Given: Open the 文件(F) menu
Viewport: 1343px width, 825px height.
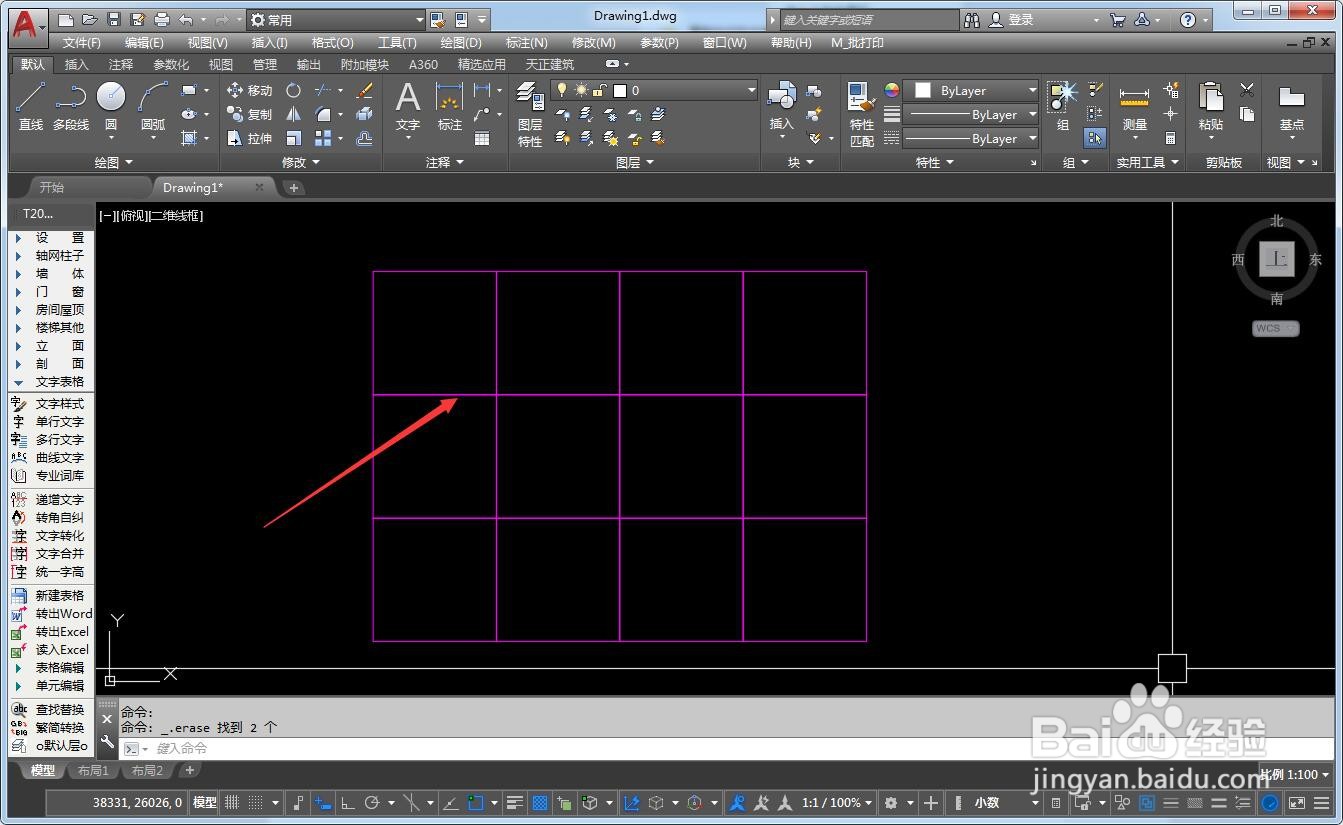Looking at the screenshot, I should pos(81,42).
